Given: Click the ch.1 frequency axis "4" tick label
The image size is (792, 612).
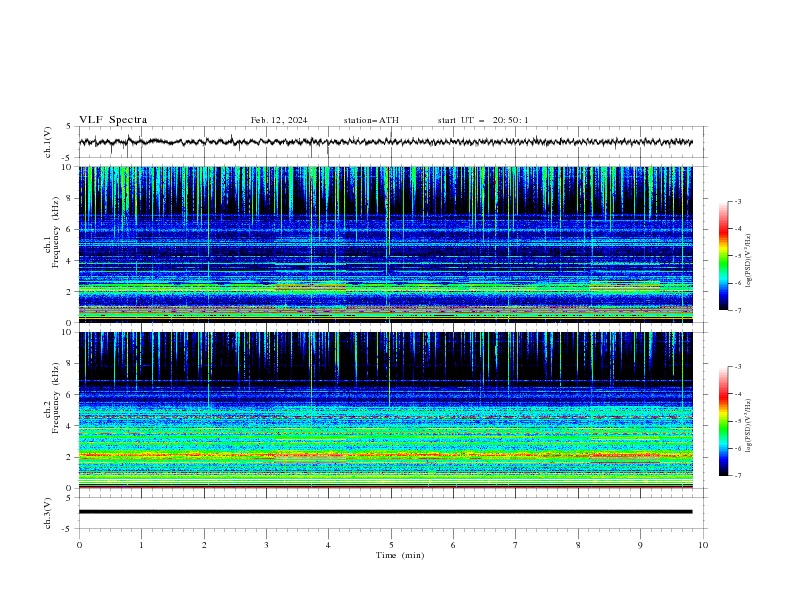Looking at the screenshot, I should [70, 261].
